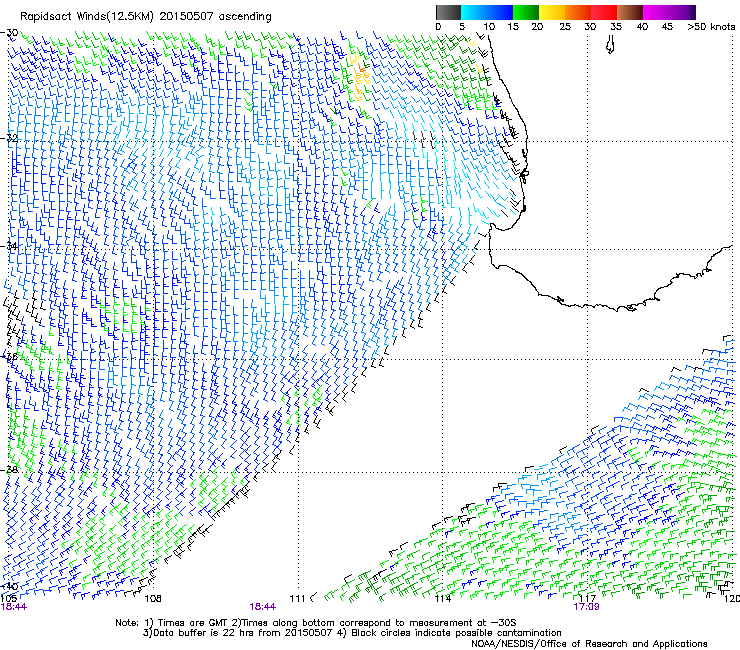Click the gray 0-5 knots legend color

(x=448, y=12)
